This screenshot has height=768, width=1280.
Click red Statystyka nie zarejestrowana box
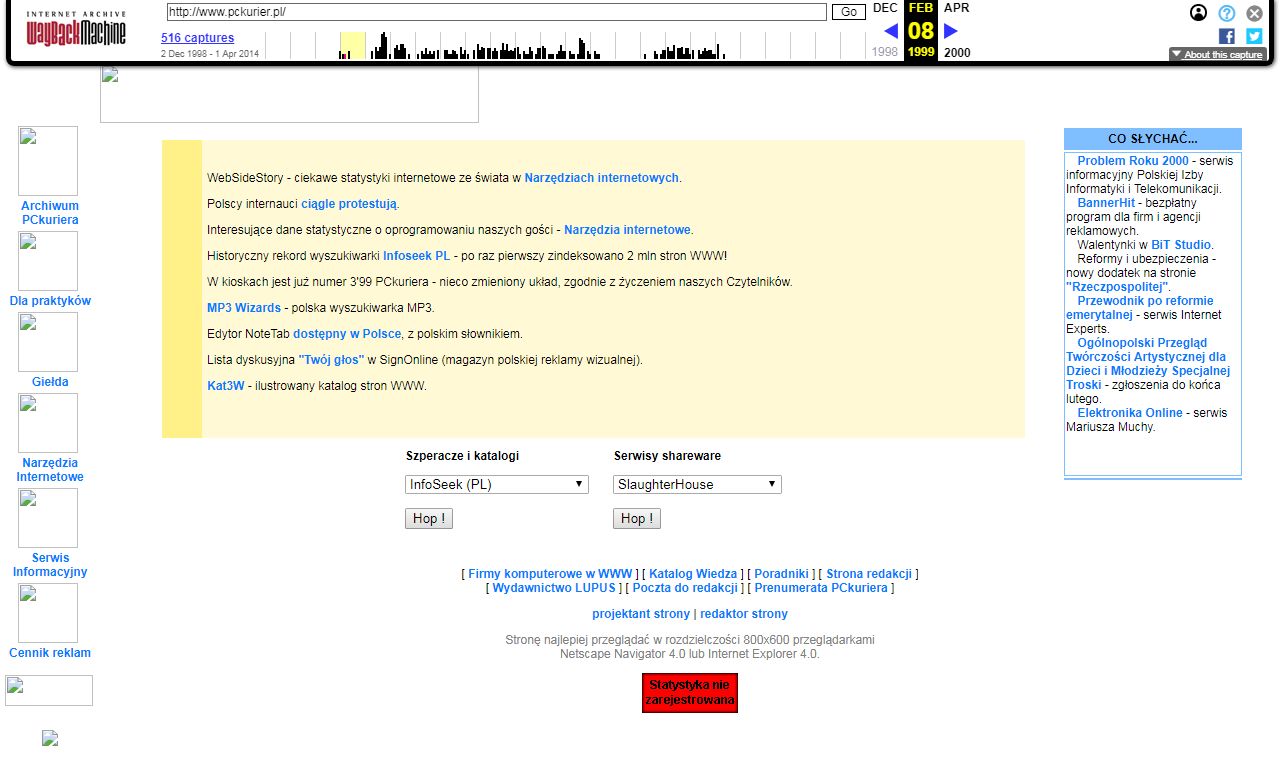coord(690,693)
